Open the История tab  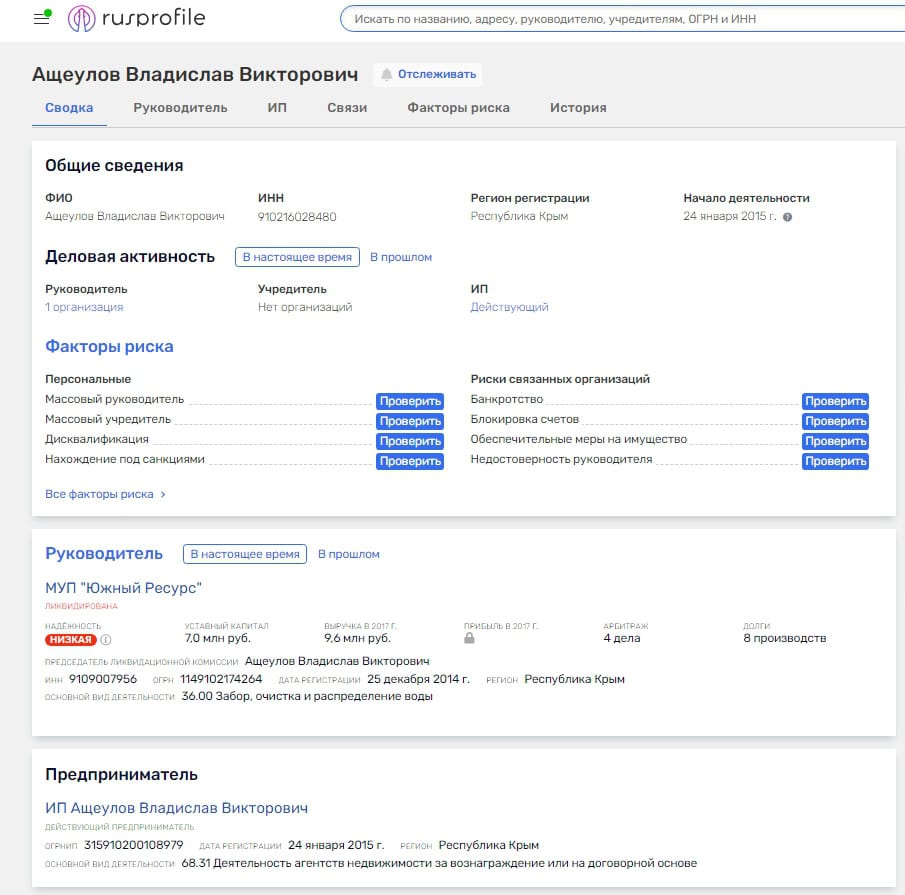tap(578, 108)
